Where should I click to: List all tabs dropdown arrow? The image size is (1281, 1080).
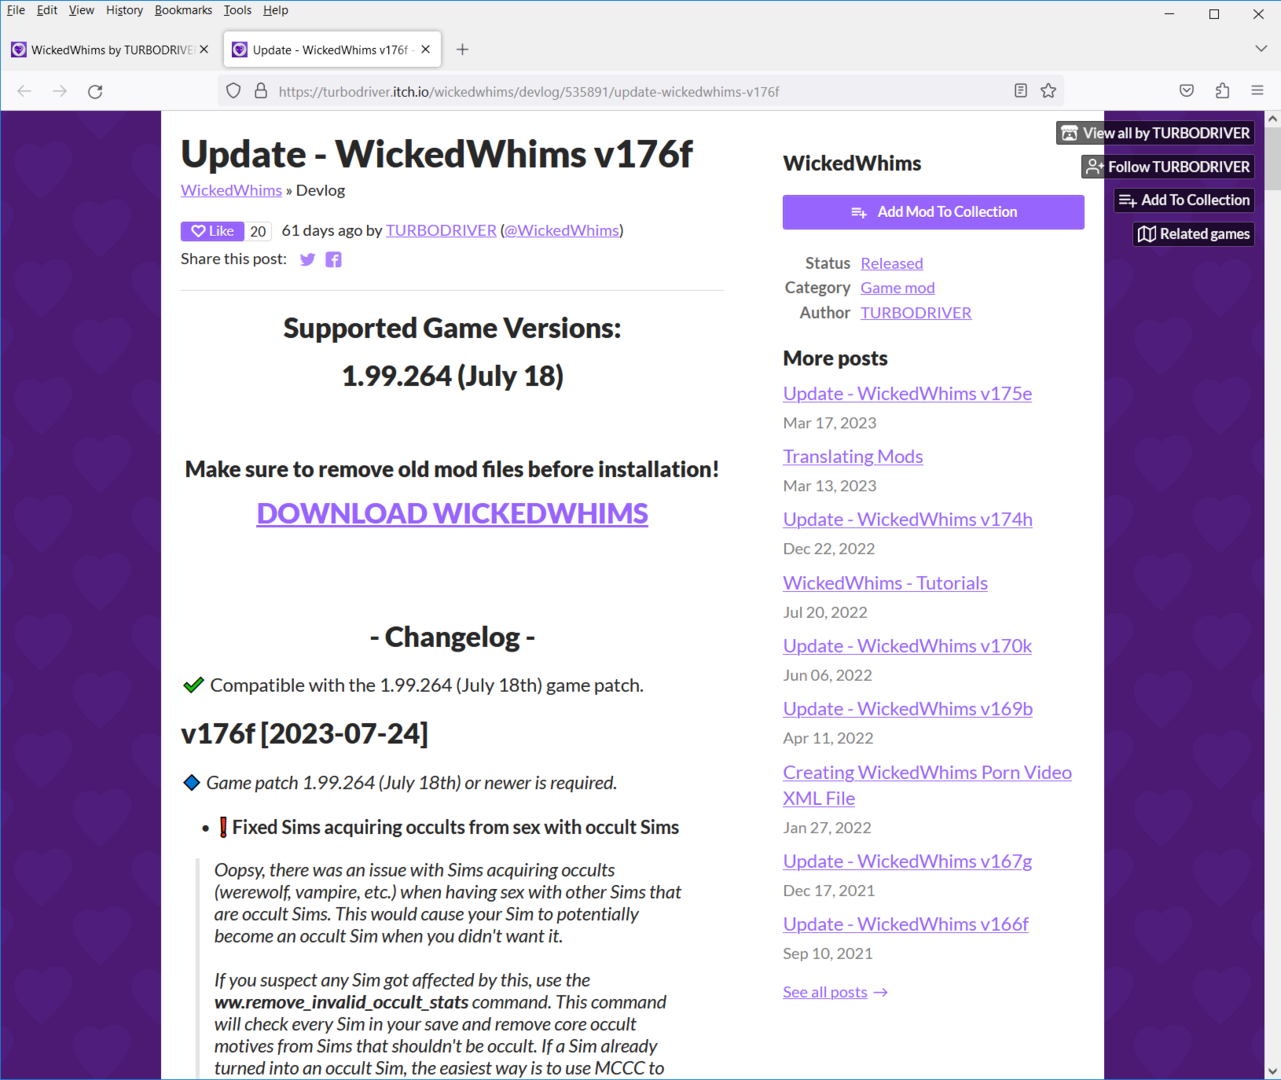pos(1260,49)
